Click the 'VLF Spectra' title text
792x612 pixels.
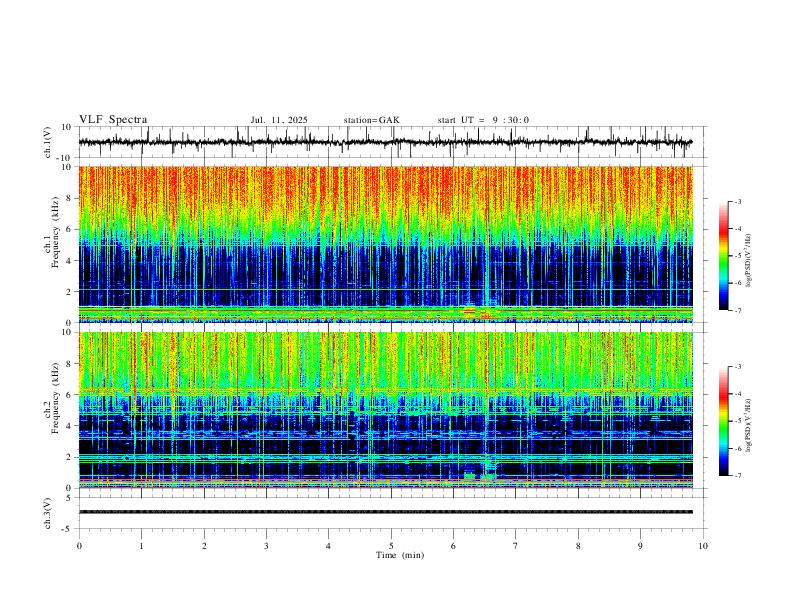pos(113,120)
